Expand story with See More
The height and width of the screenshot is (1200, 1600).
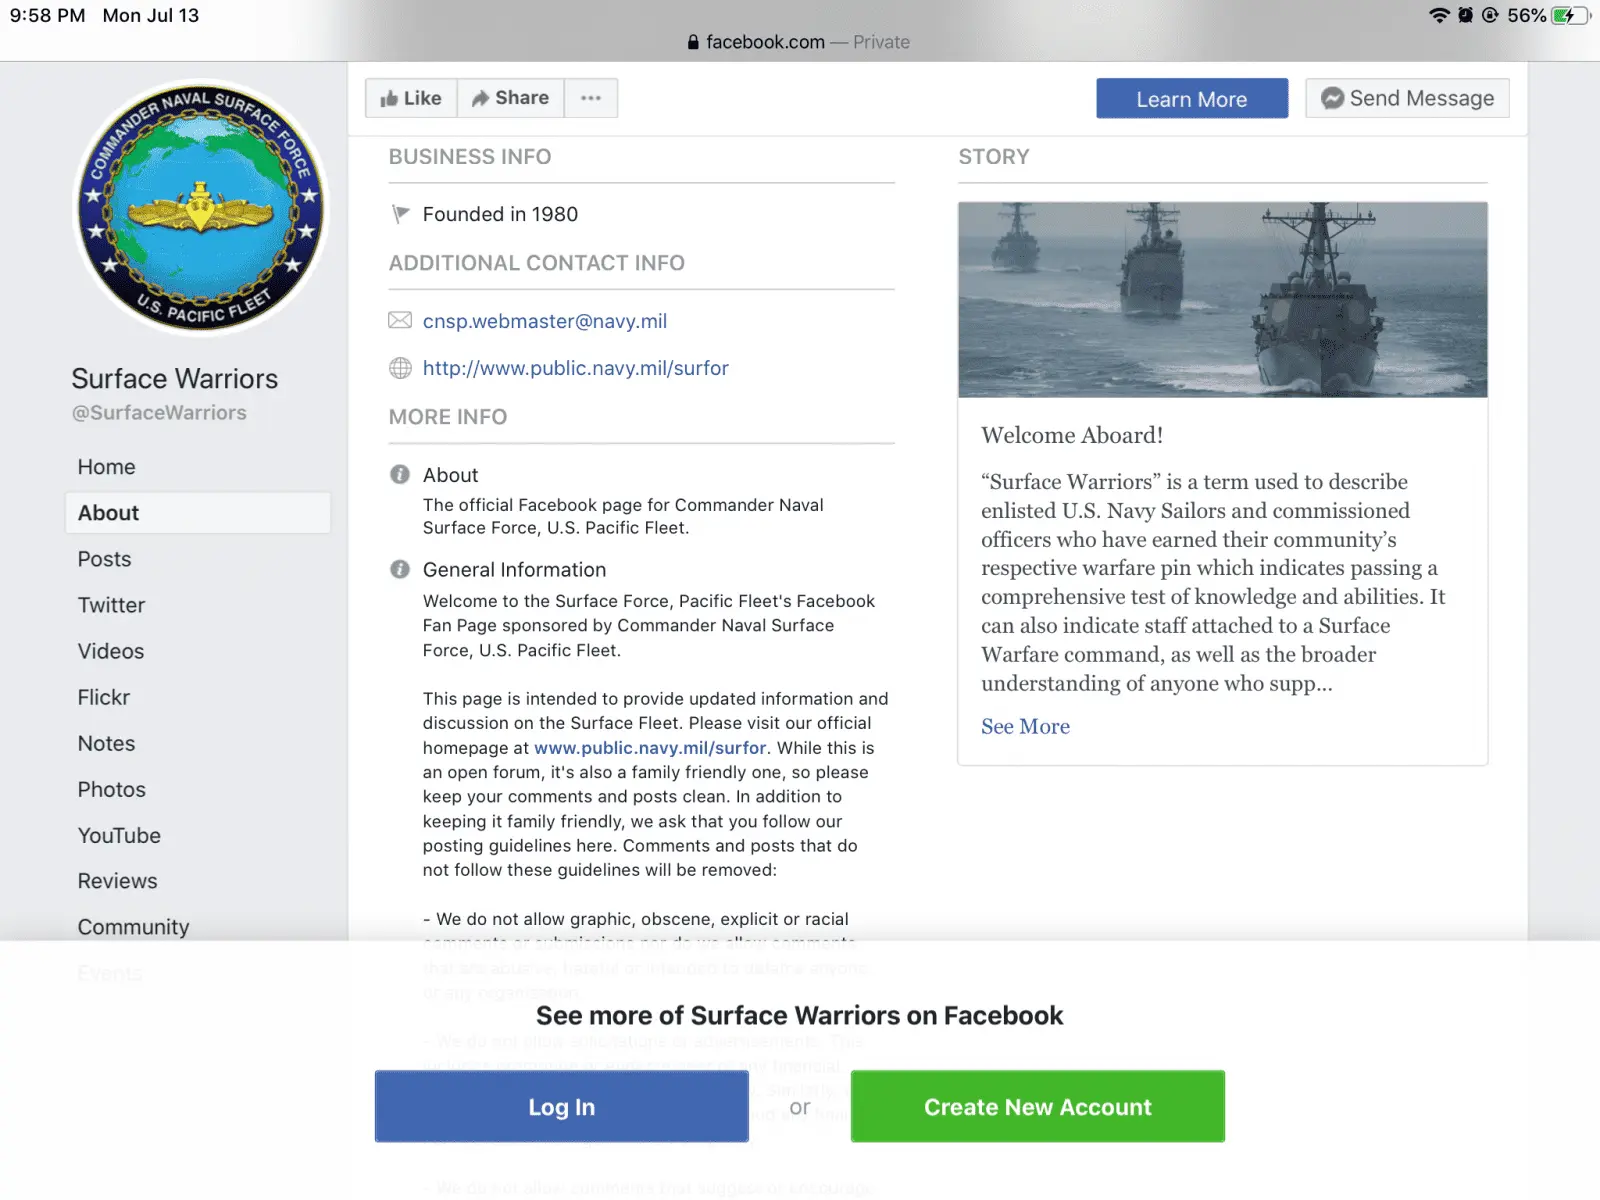click(1025, 726)
